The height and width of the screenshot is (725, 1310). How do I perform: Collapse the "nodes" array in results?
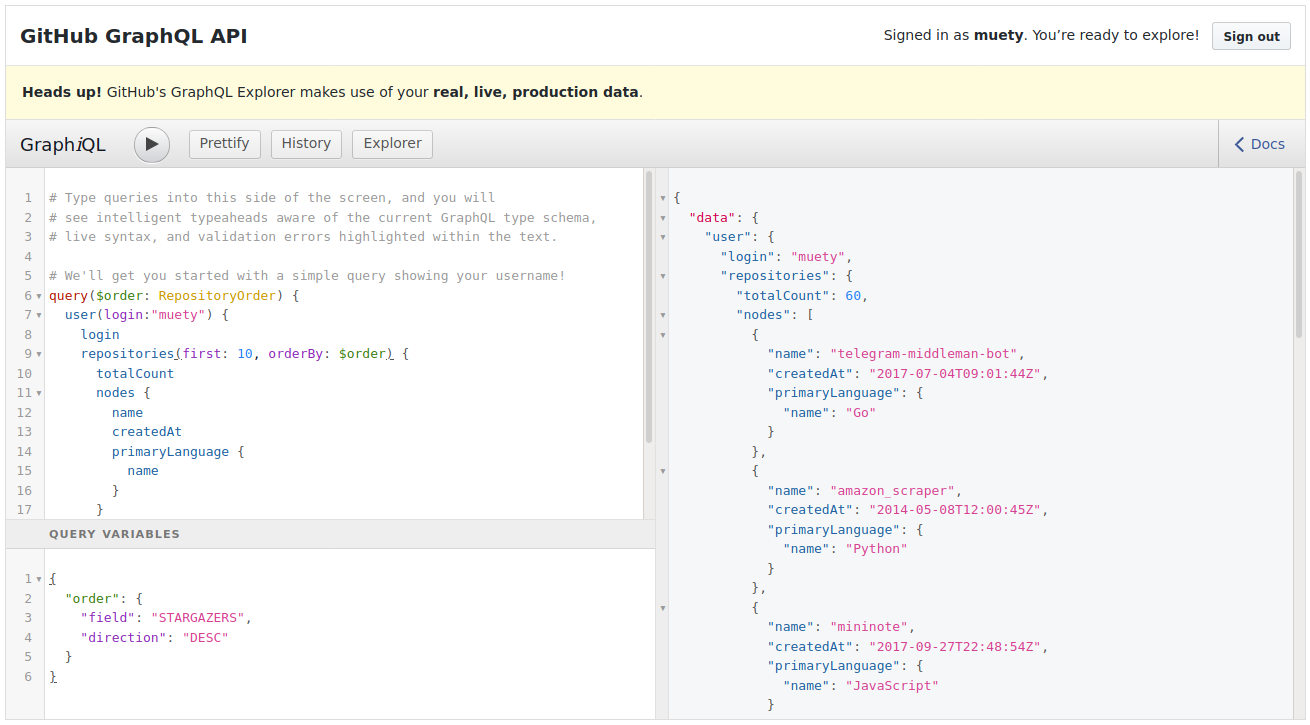click(662, 316)
